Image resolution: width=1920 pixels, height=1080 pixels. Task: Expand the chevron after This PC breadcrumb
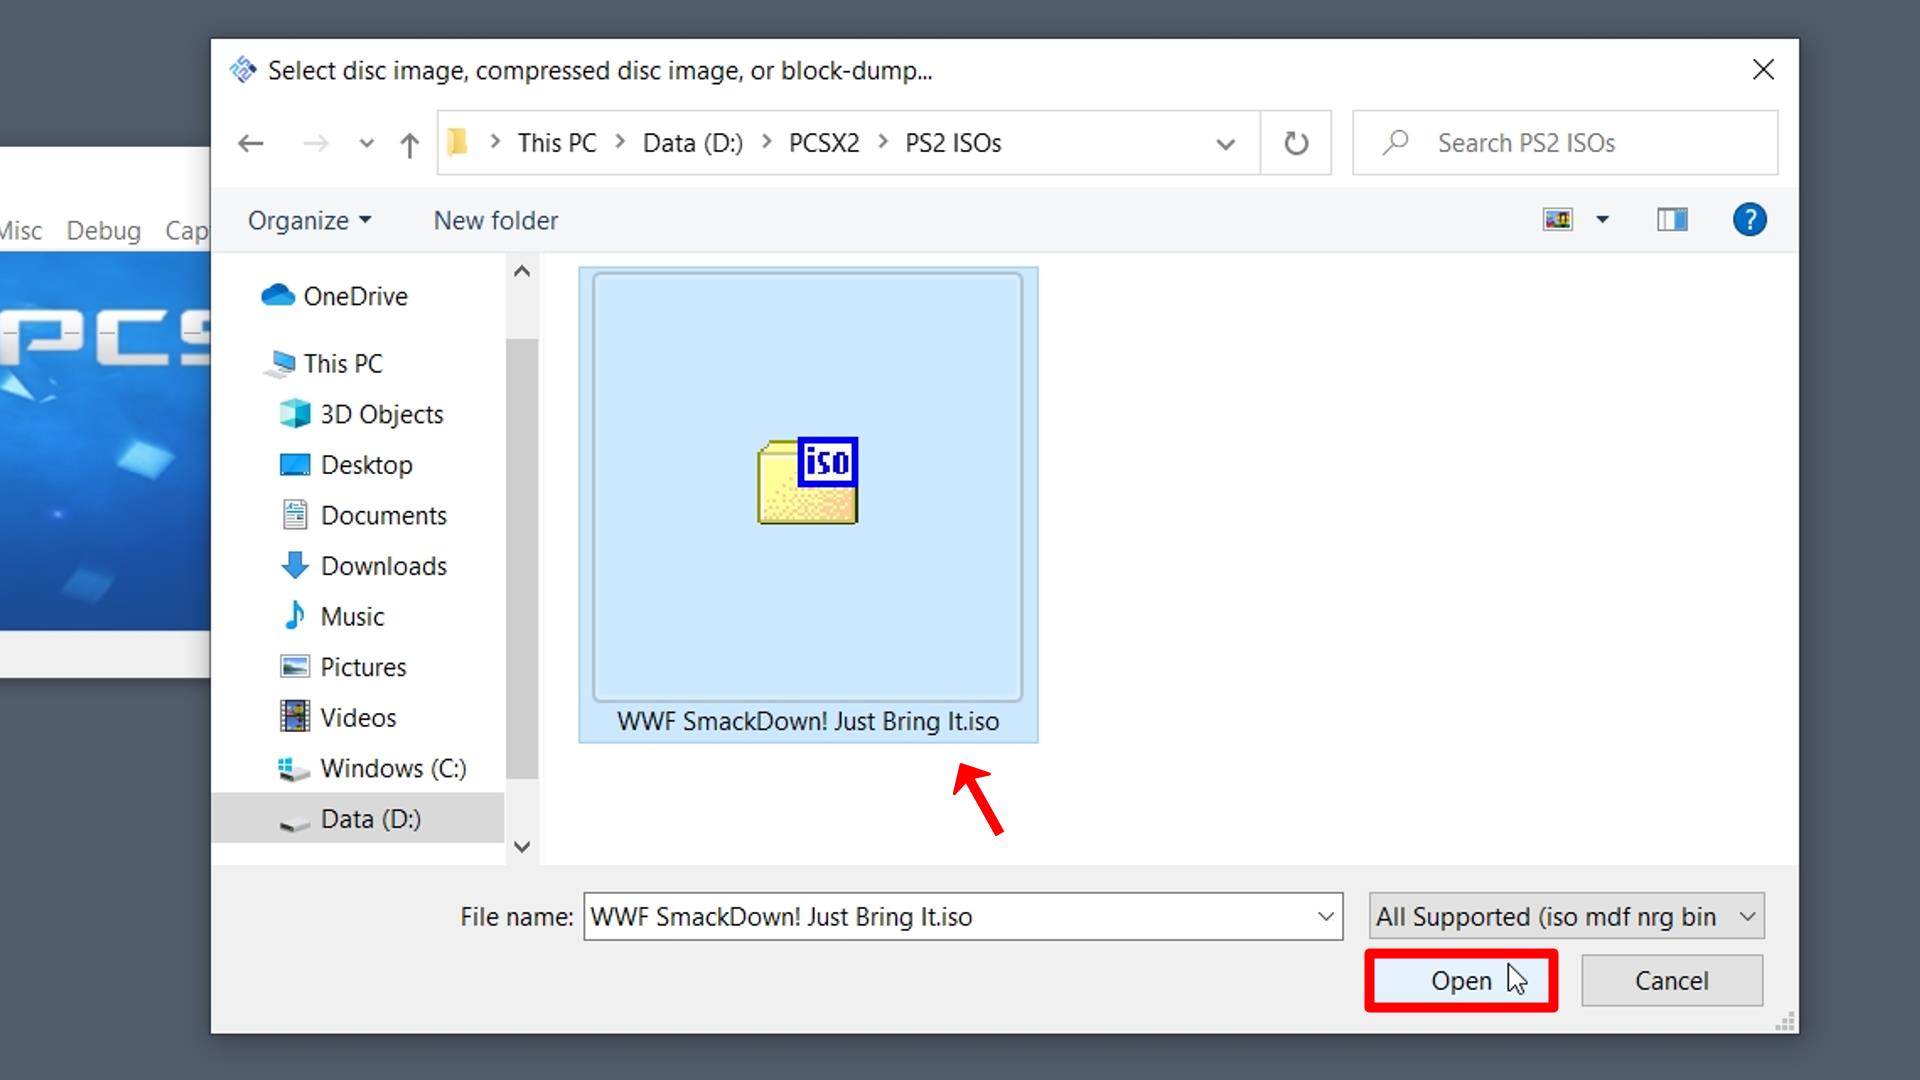pyautogui.click(x=620, y=142)
